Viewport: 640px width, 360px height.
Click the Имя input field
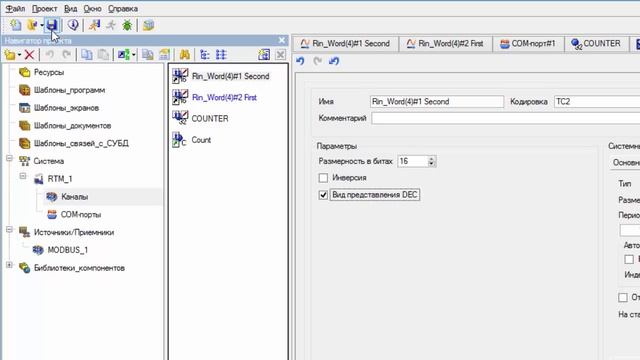tap(437, 102)
